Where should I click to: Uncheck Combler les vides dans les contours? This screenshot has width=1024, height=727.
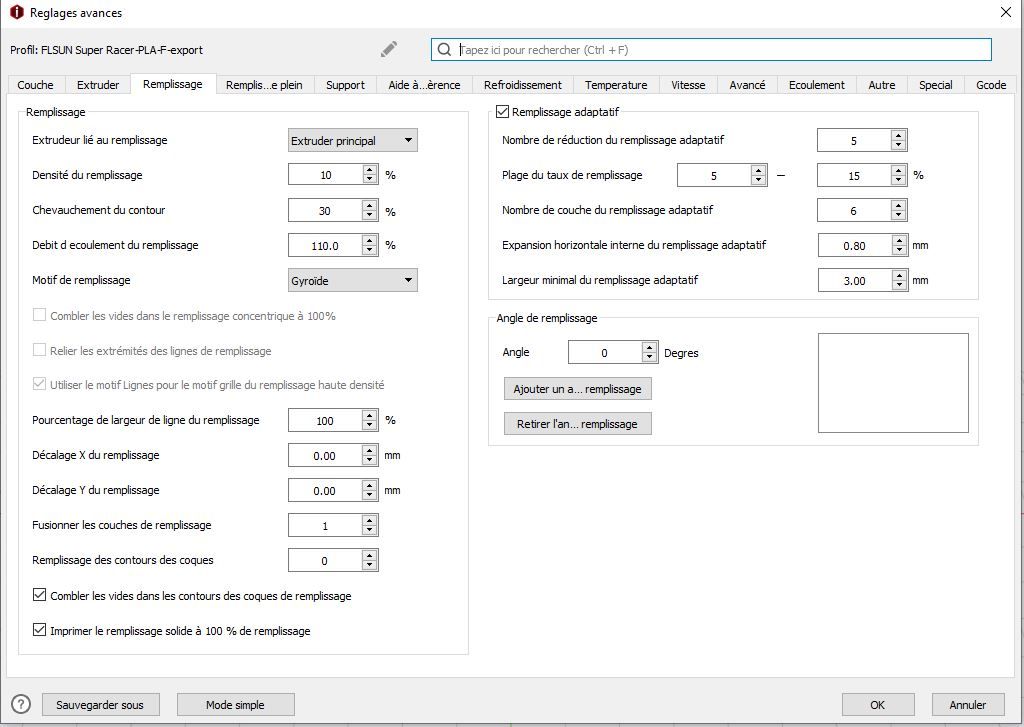tap(39, 595)
